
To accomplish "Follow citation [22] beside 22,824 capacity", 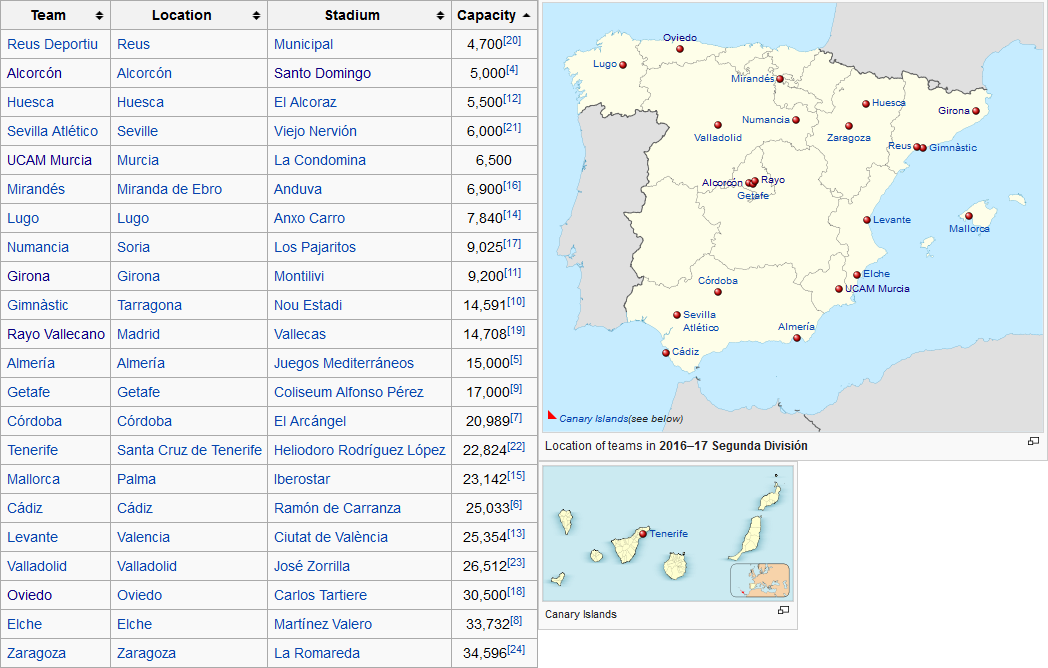I will coord(516,446).
